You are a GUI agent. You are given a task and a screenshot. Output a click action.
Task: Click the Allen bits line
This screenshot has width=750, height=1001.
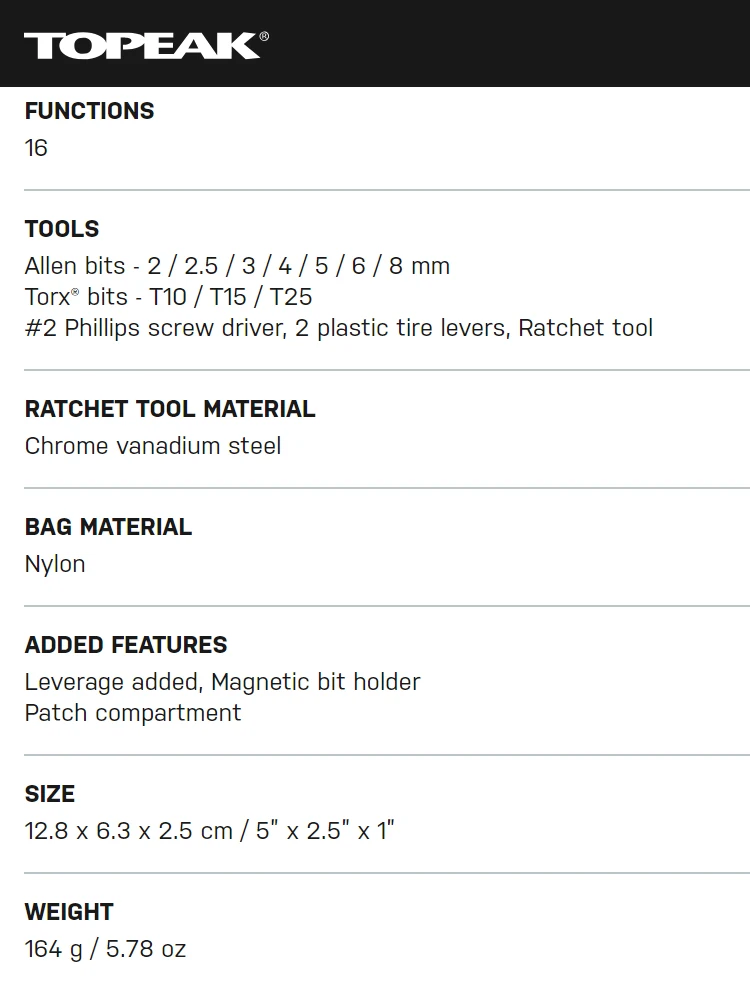237,266
